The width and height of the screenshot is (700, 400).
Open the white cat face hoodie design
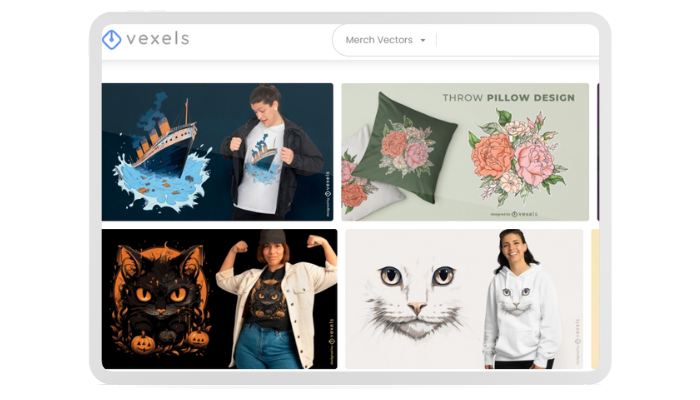[464, 299]
